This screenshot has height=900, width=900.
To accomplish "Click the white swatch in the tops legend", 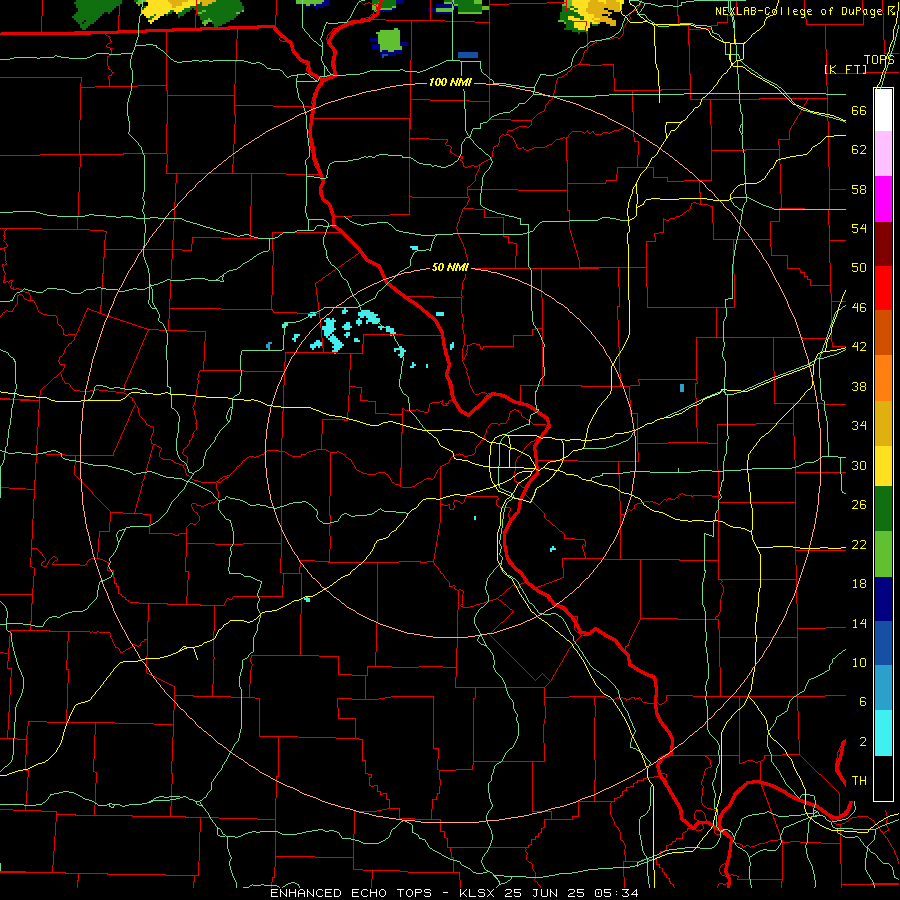I will pyautogui.click(x=883, y=110).
